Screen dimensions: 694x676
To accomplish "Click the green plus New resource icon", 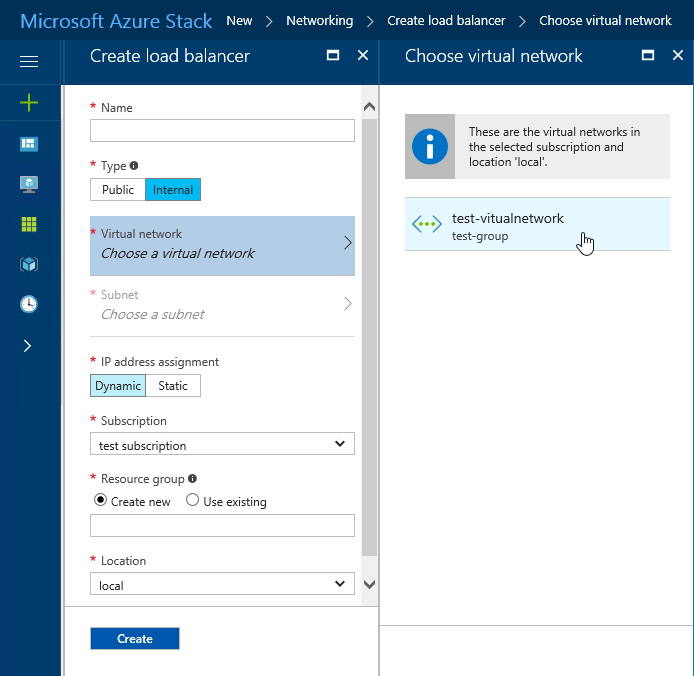I will [x=29, y=103].
